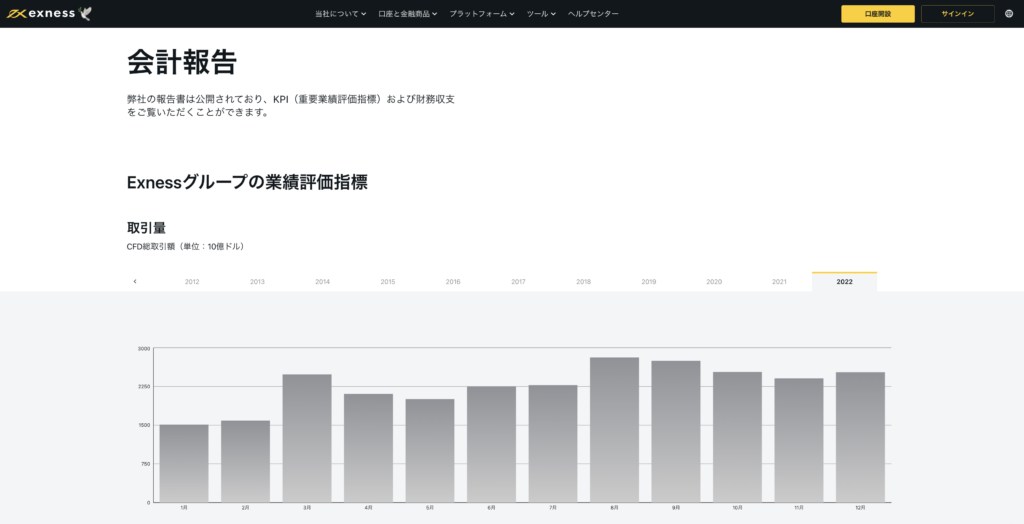The image size is (1024, 524).
Task: Select the 2013 year tab
Action: point(257,282)
